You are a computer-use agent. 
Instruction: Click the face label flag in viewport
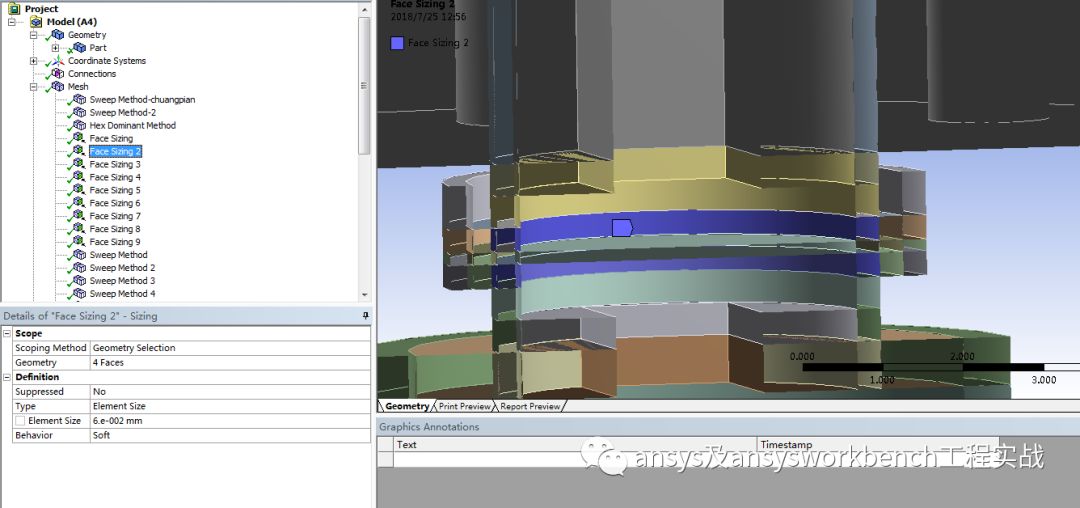click(x=622, y=228)
